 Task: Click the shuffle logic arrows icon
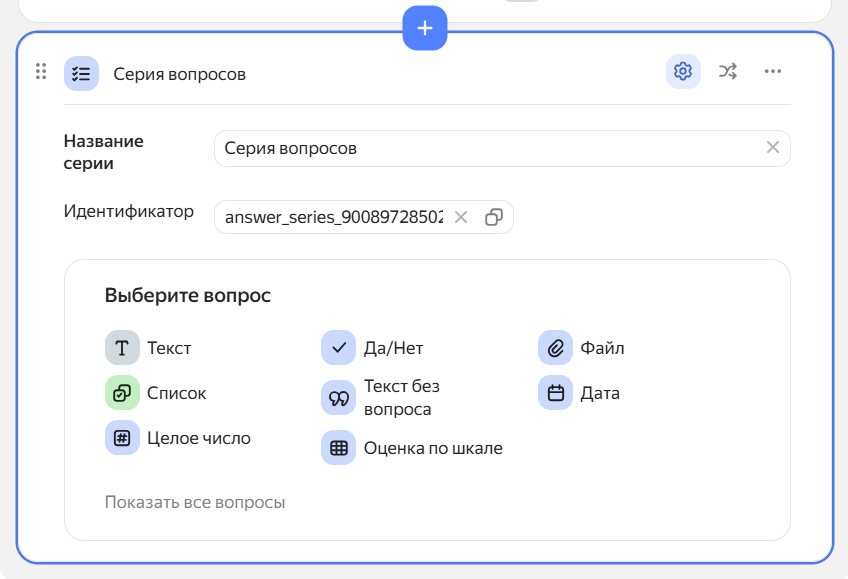[x=728, y=72]
